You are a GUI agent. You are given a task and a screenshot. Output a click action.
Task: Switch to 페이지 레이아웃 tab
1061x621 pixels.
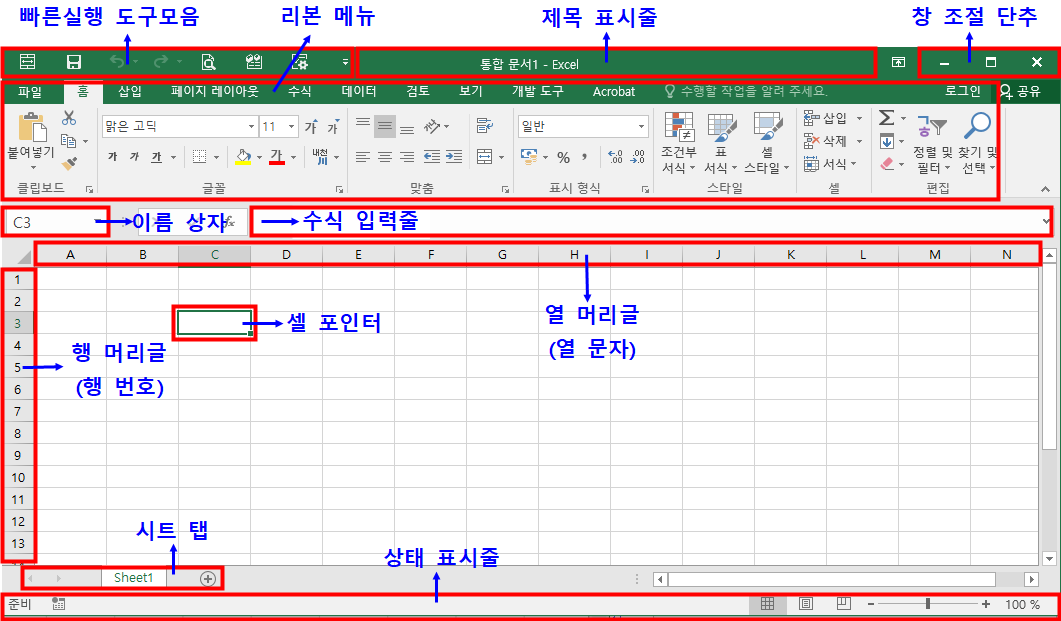[215, 92]
